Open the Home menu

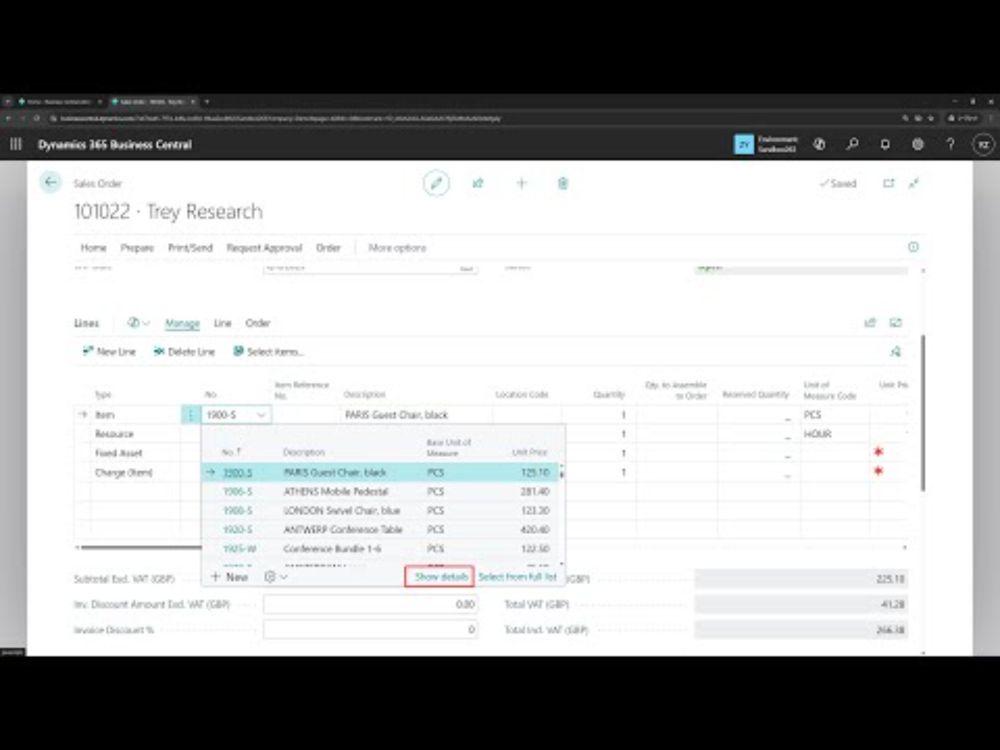coord(93,247)
